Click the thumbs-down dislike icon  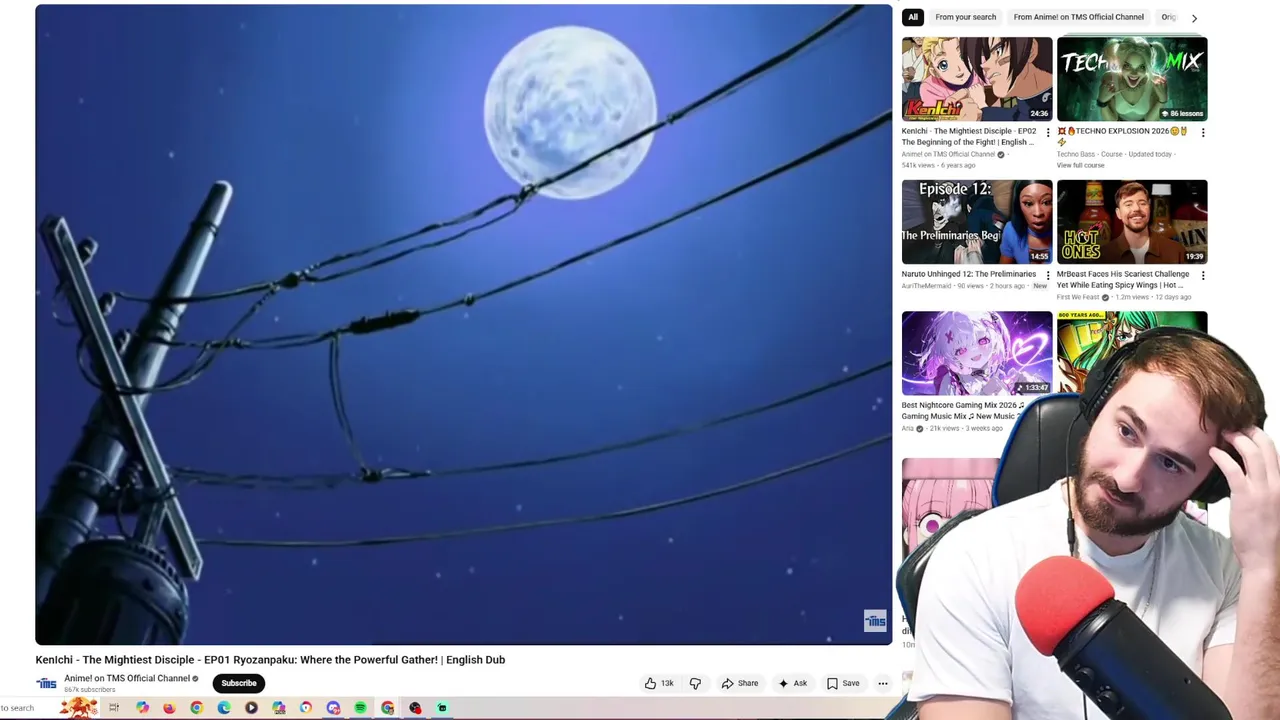695,683
